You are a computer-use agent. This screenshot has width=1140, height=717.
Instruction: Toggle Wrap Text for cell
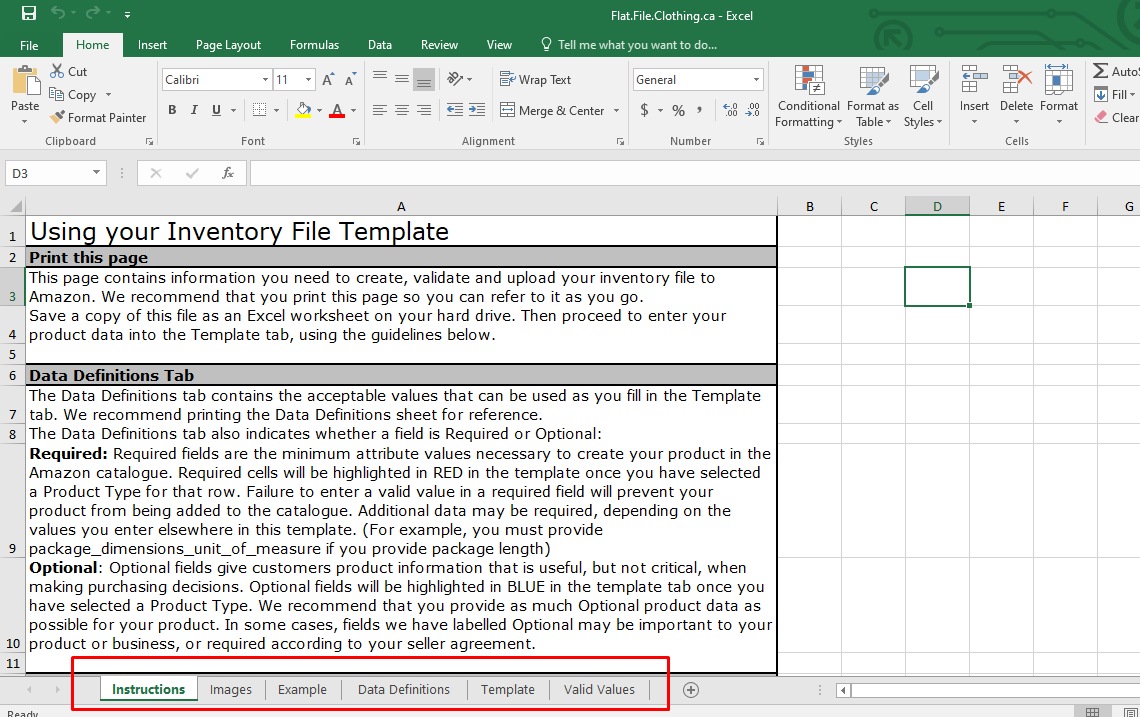535,80
